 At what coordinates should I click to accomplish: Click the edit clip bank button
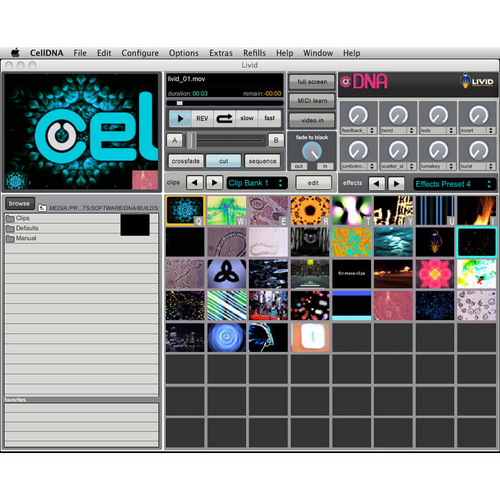click(313, 183)
